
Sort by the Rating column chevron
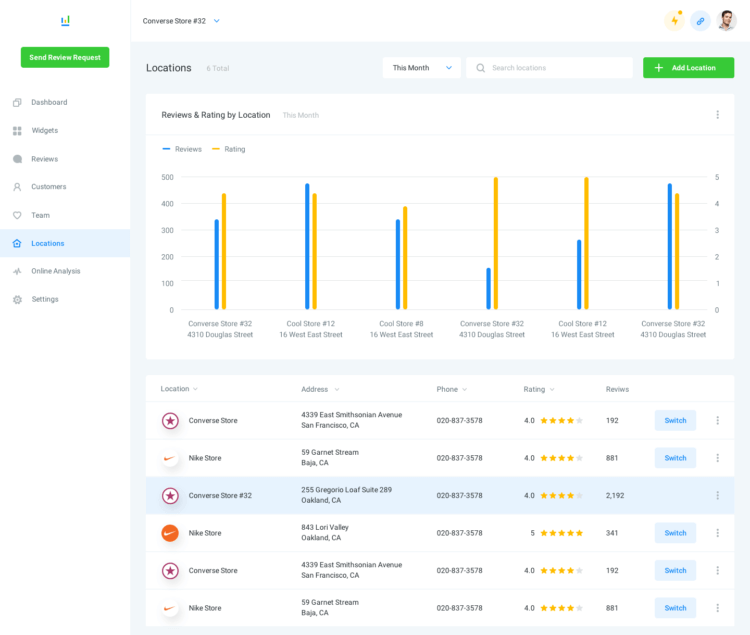[x=552, y=389]
